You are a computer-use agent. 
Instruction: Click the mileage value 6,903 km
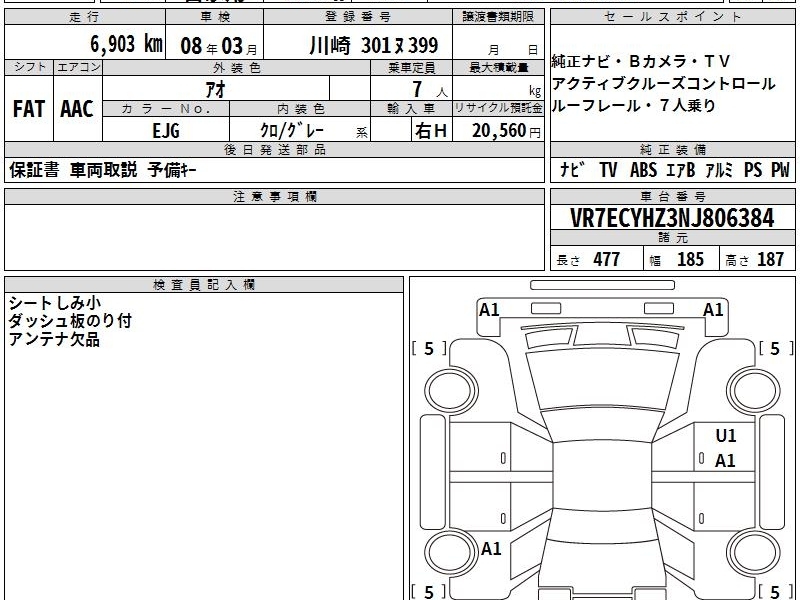pos(126,44)
